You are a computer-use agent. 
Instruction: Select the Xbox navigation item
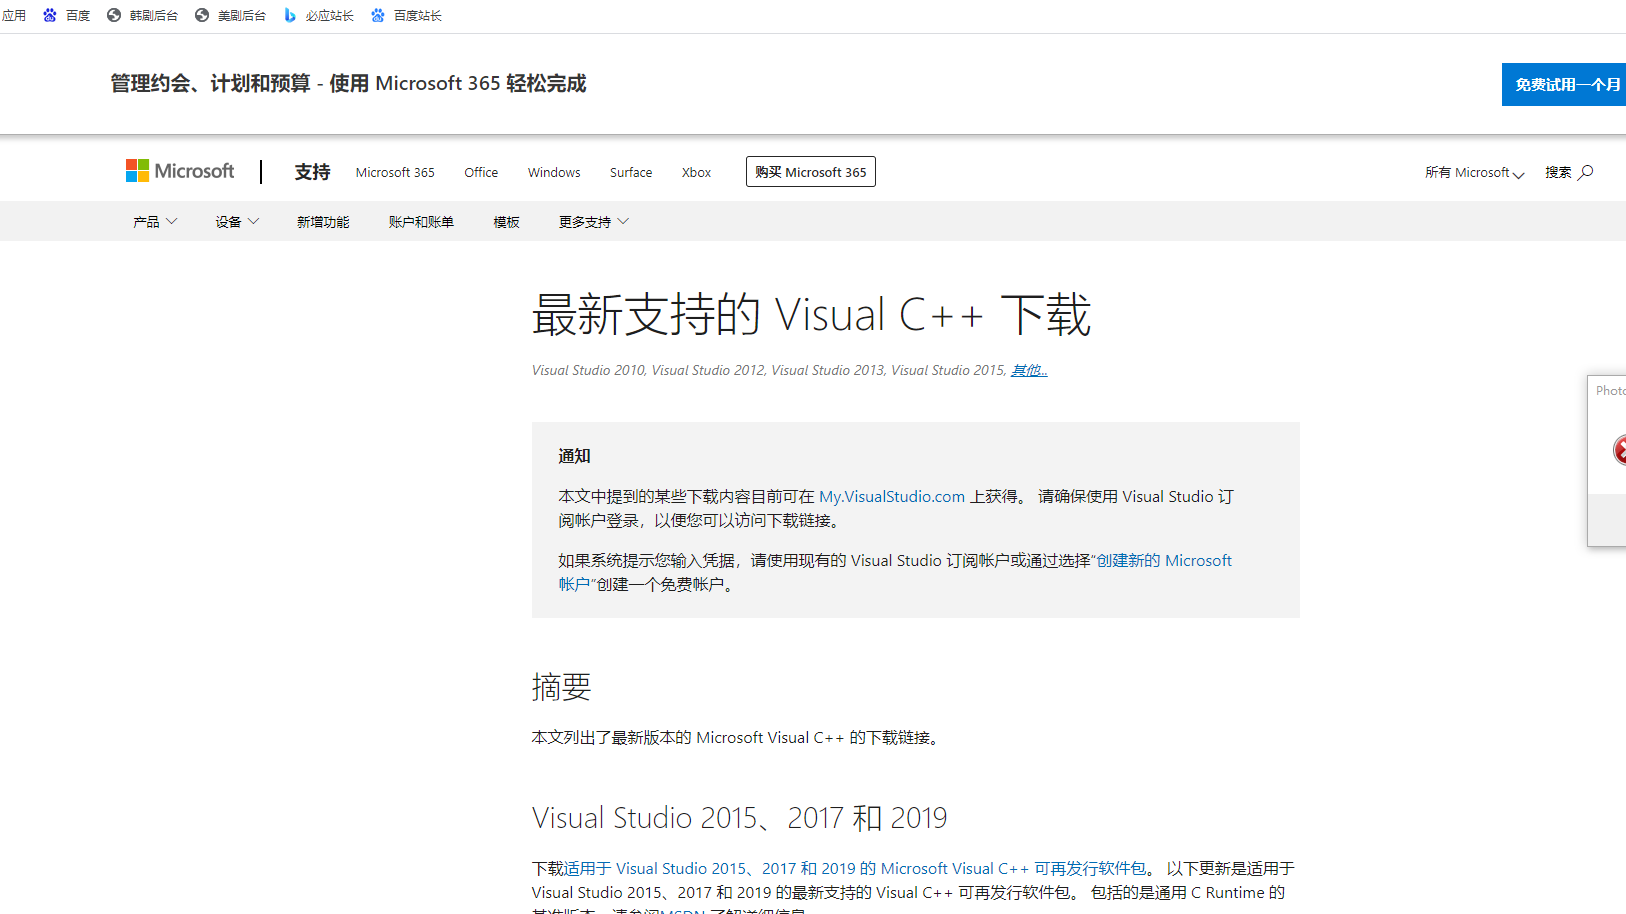(x=696, y=171)
